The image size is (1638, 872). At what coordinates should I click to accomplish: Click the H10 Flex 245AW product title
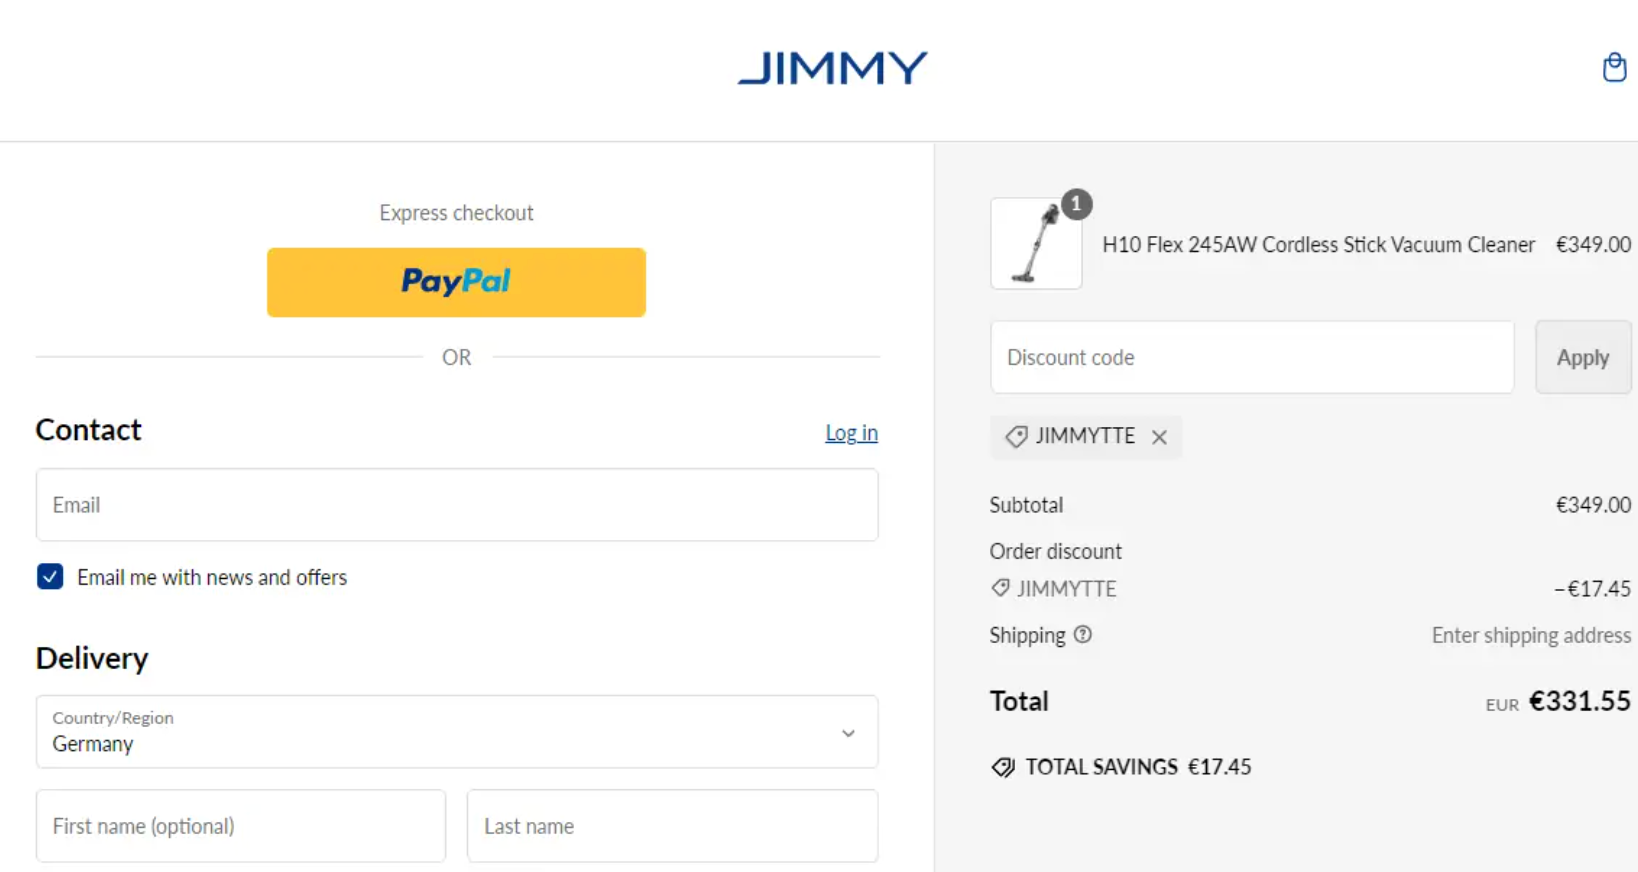pyautogui.click(x=1318, y=245)
